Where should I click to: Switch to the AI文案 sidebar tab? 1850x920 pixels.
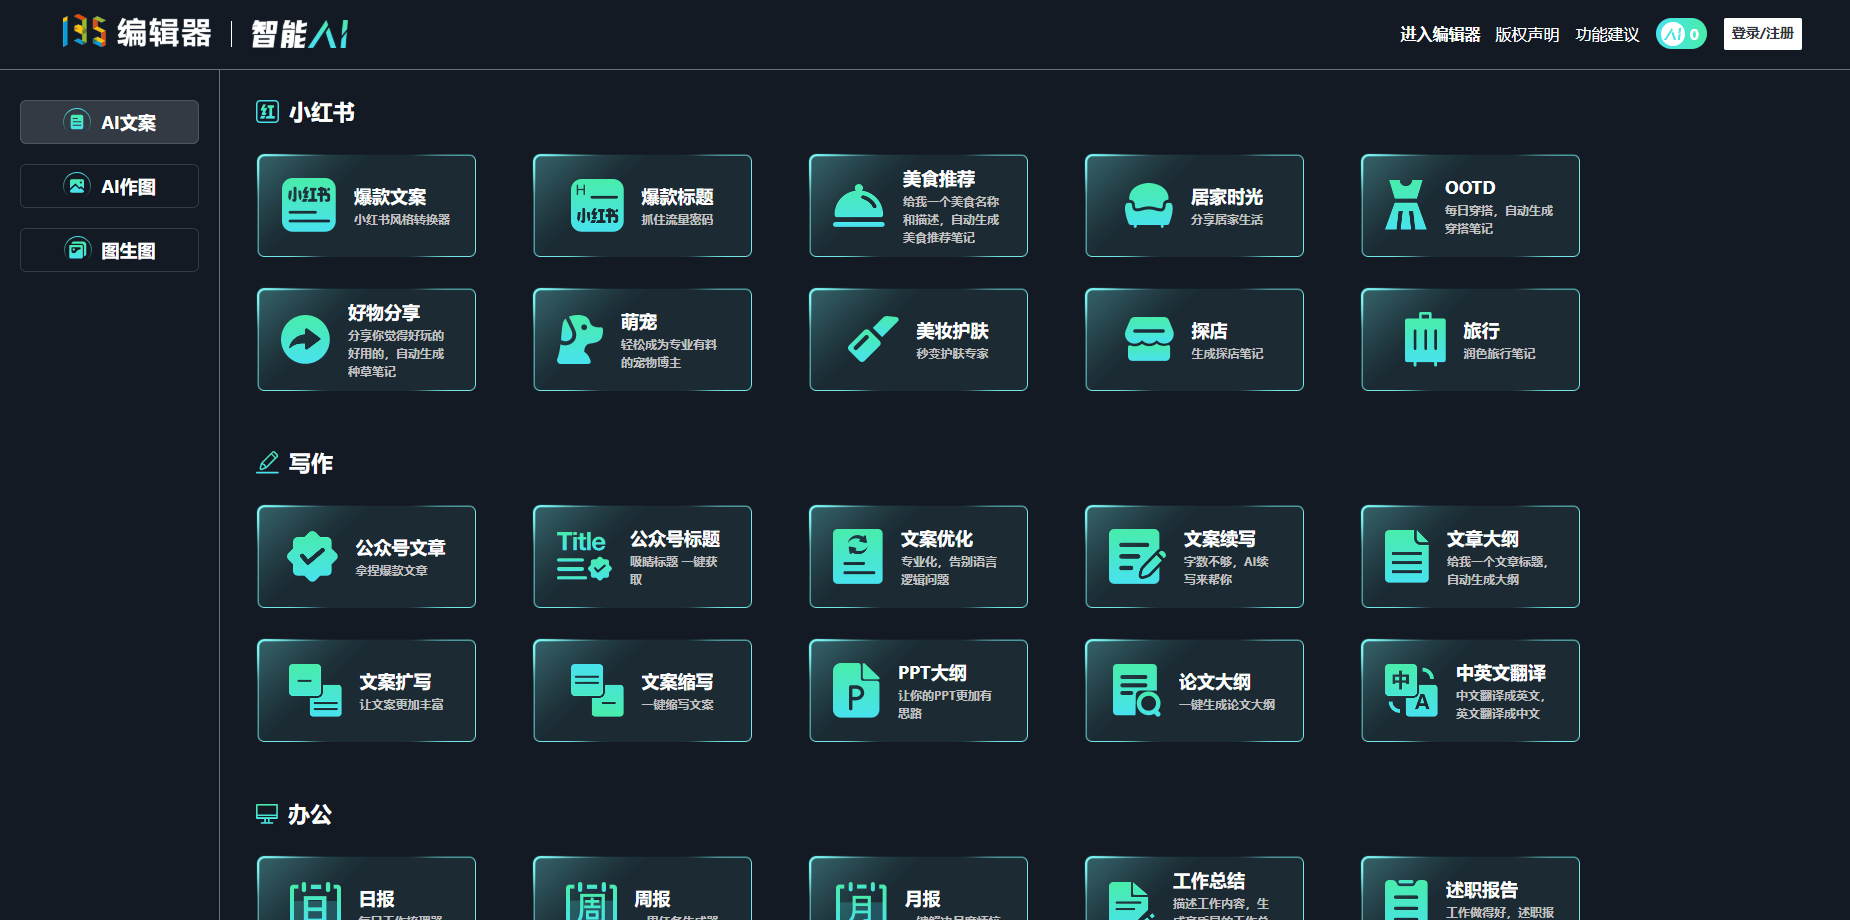click(110, 122)
